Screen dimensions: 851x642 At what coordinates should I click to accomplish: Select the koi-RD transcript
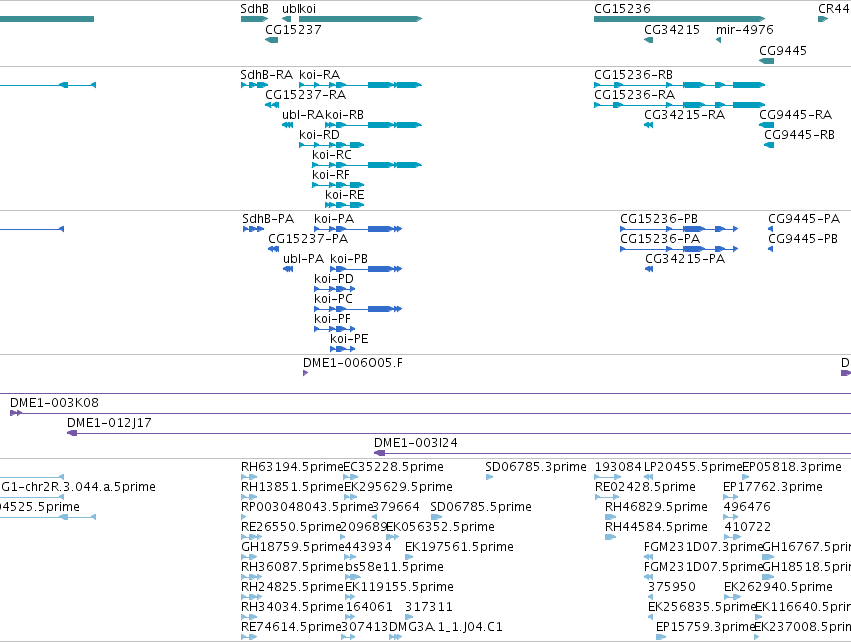pos(332,145)
